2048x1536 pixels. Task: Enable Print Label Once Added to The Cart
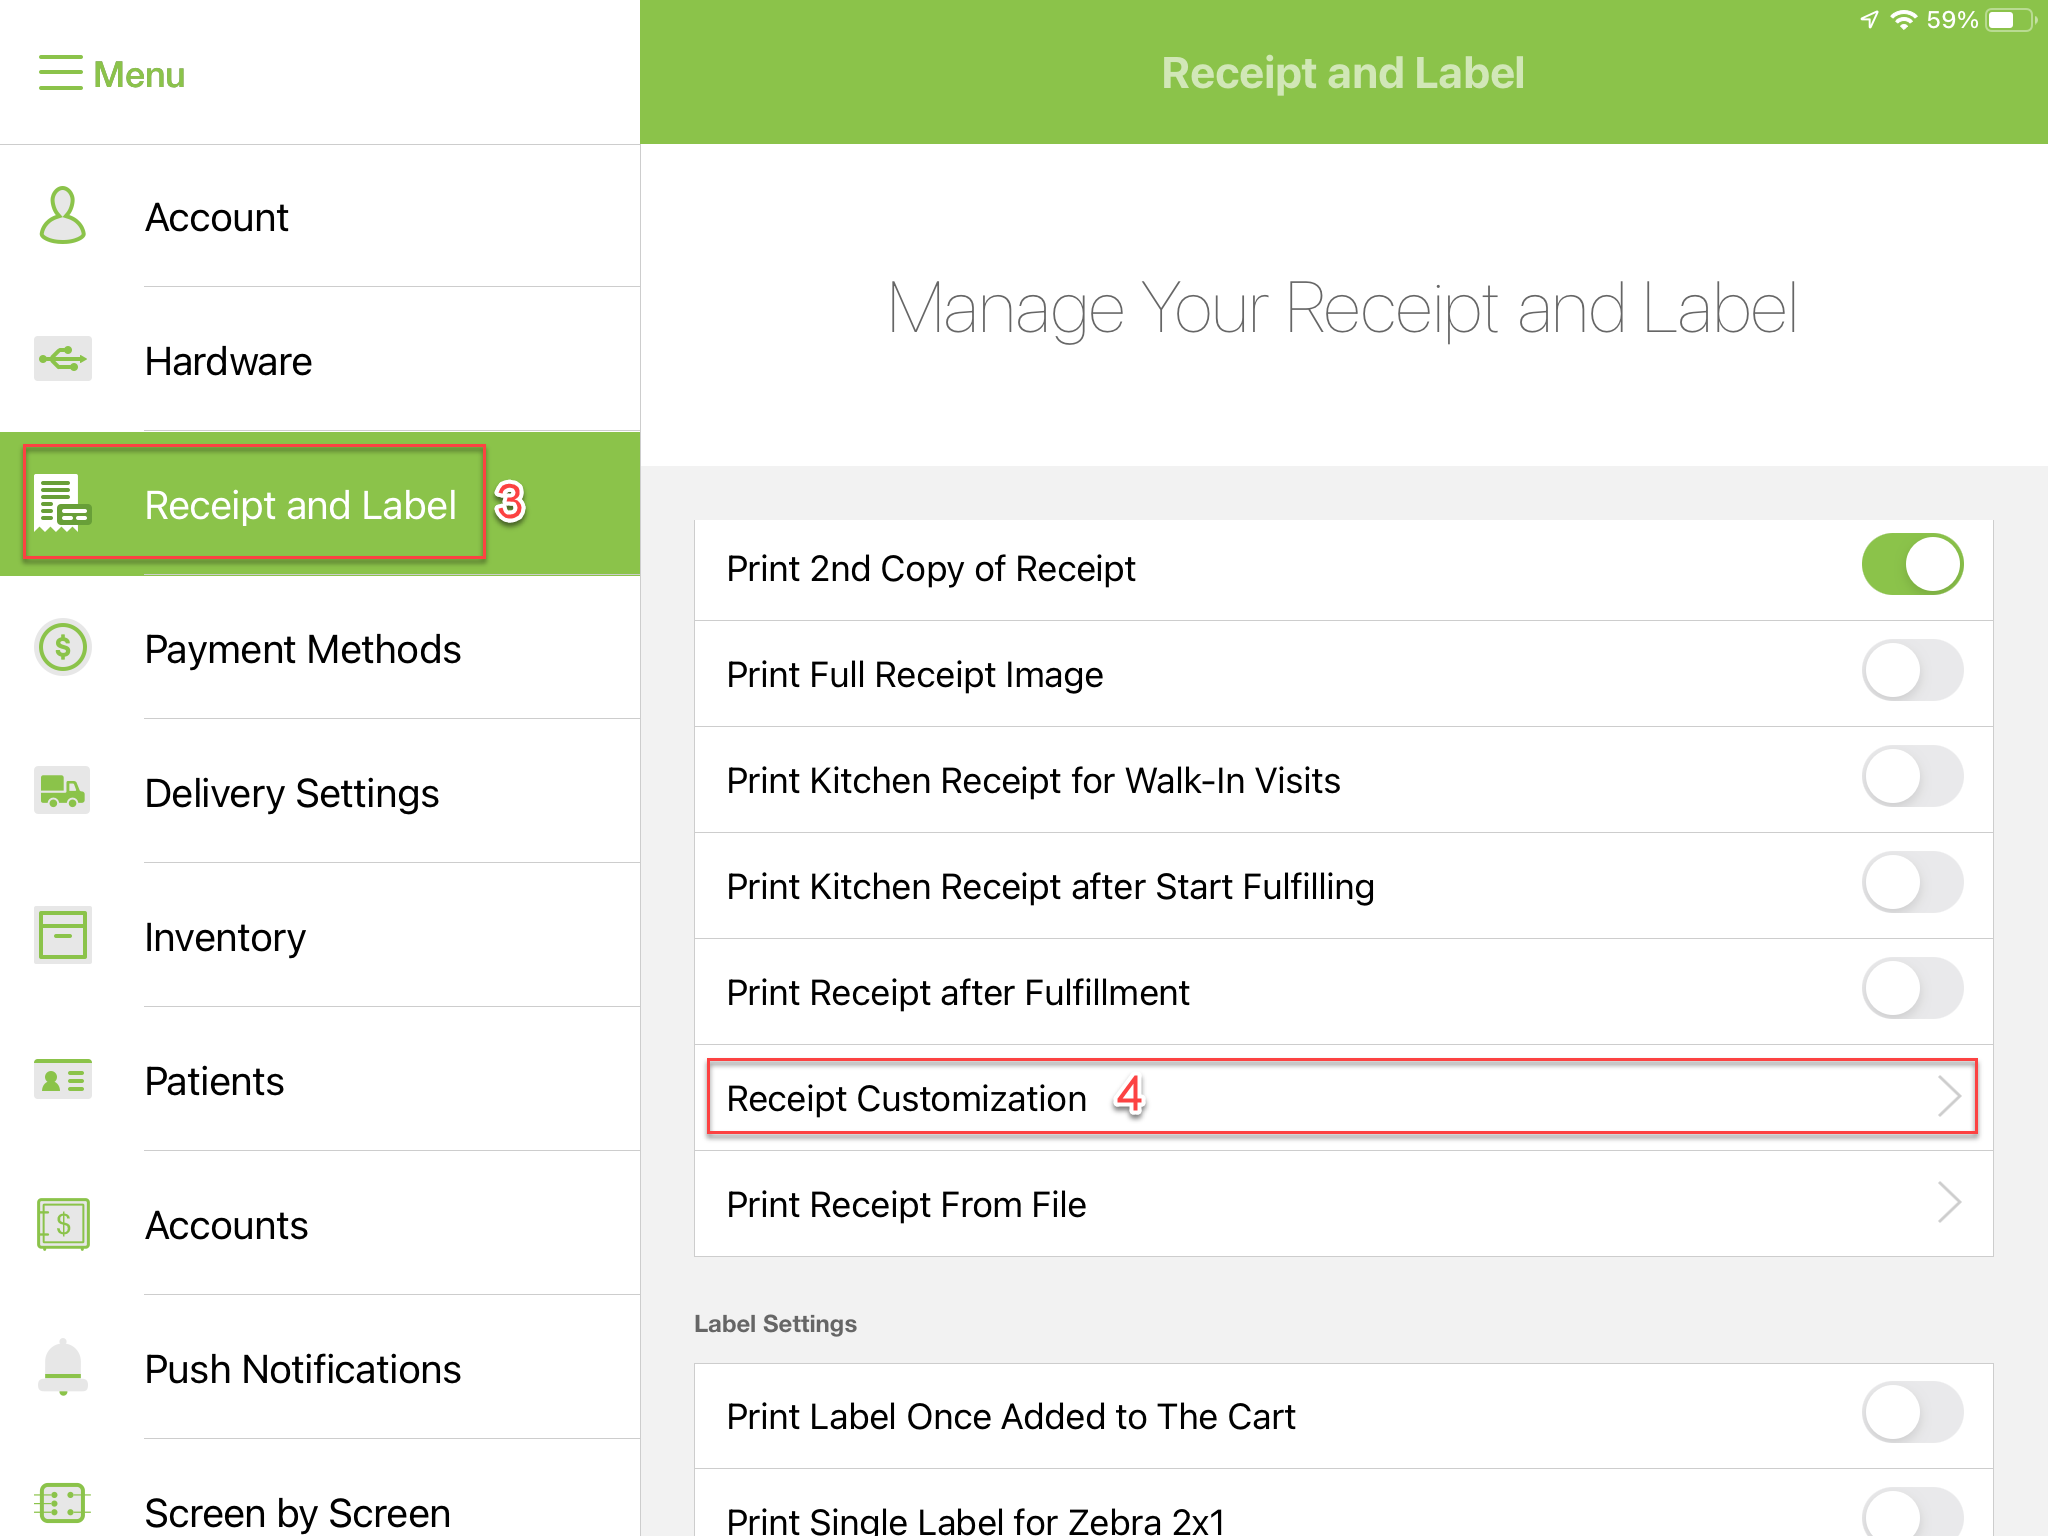click(1912, 1412)
